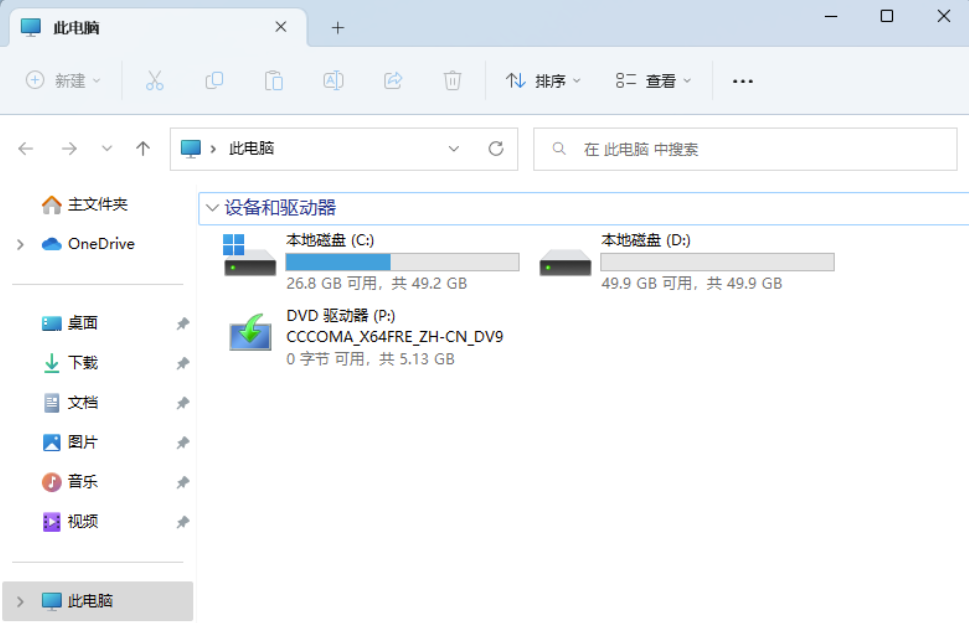Select the 本地磁盘 (D:) drive
This screenshot has width=969, height=623.
tap(686, 262)
